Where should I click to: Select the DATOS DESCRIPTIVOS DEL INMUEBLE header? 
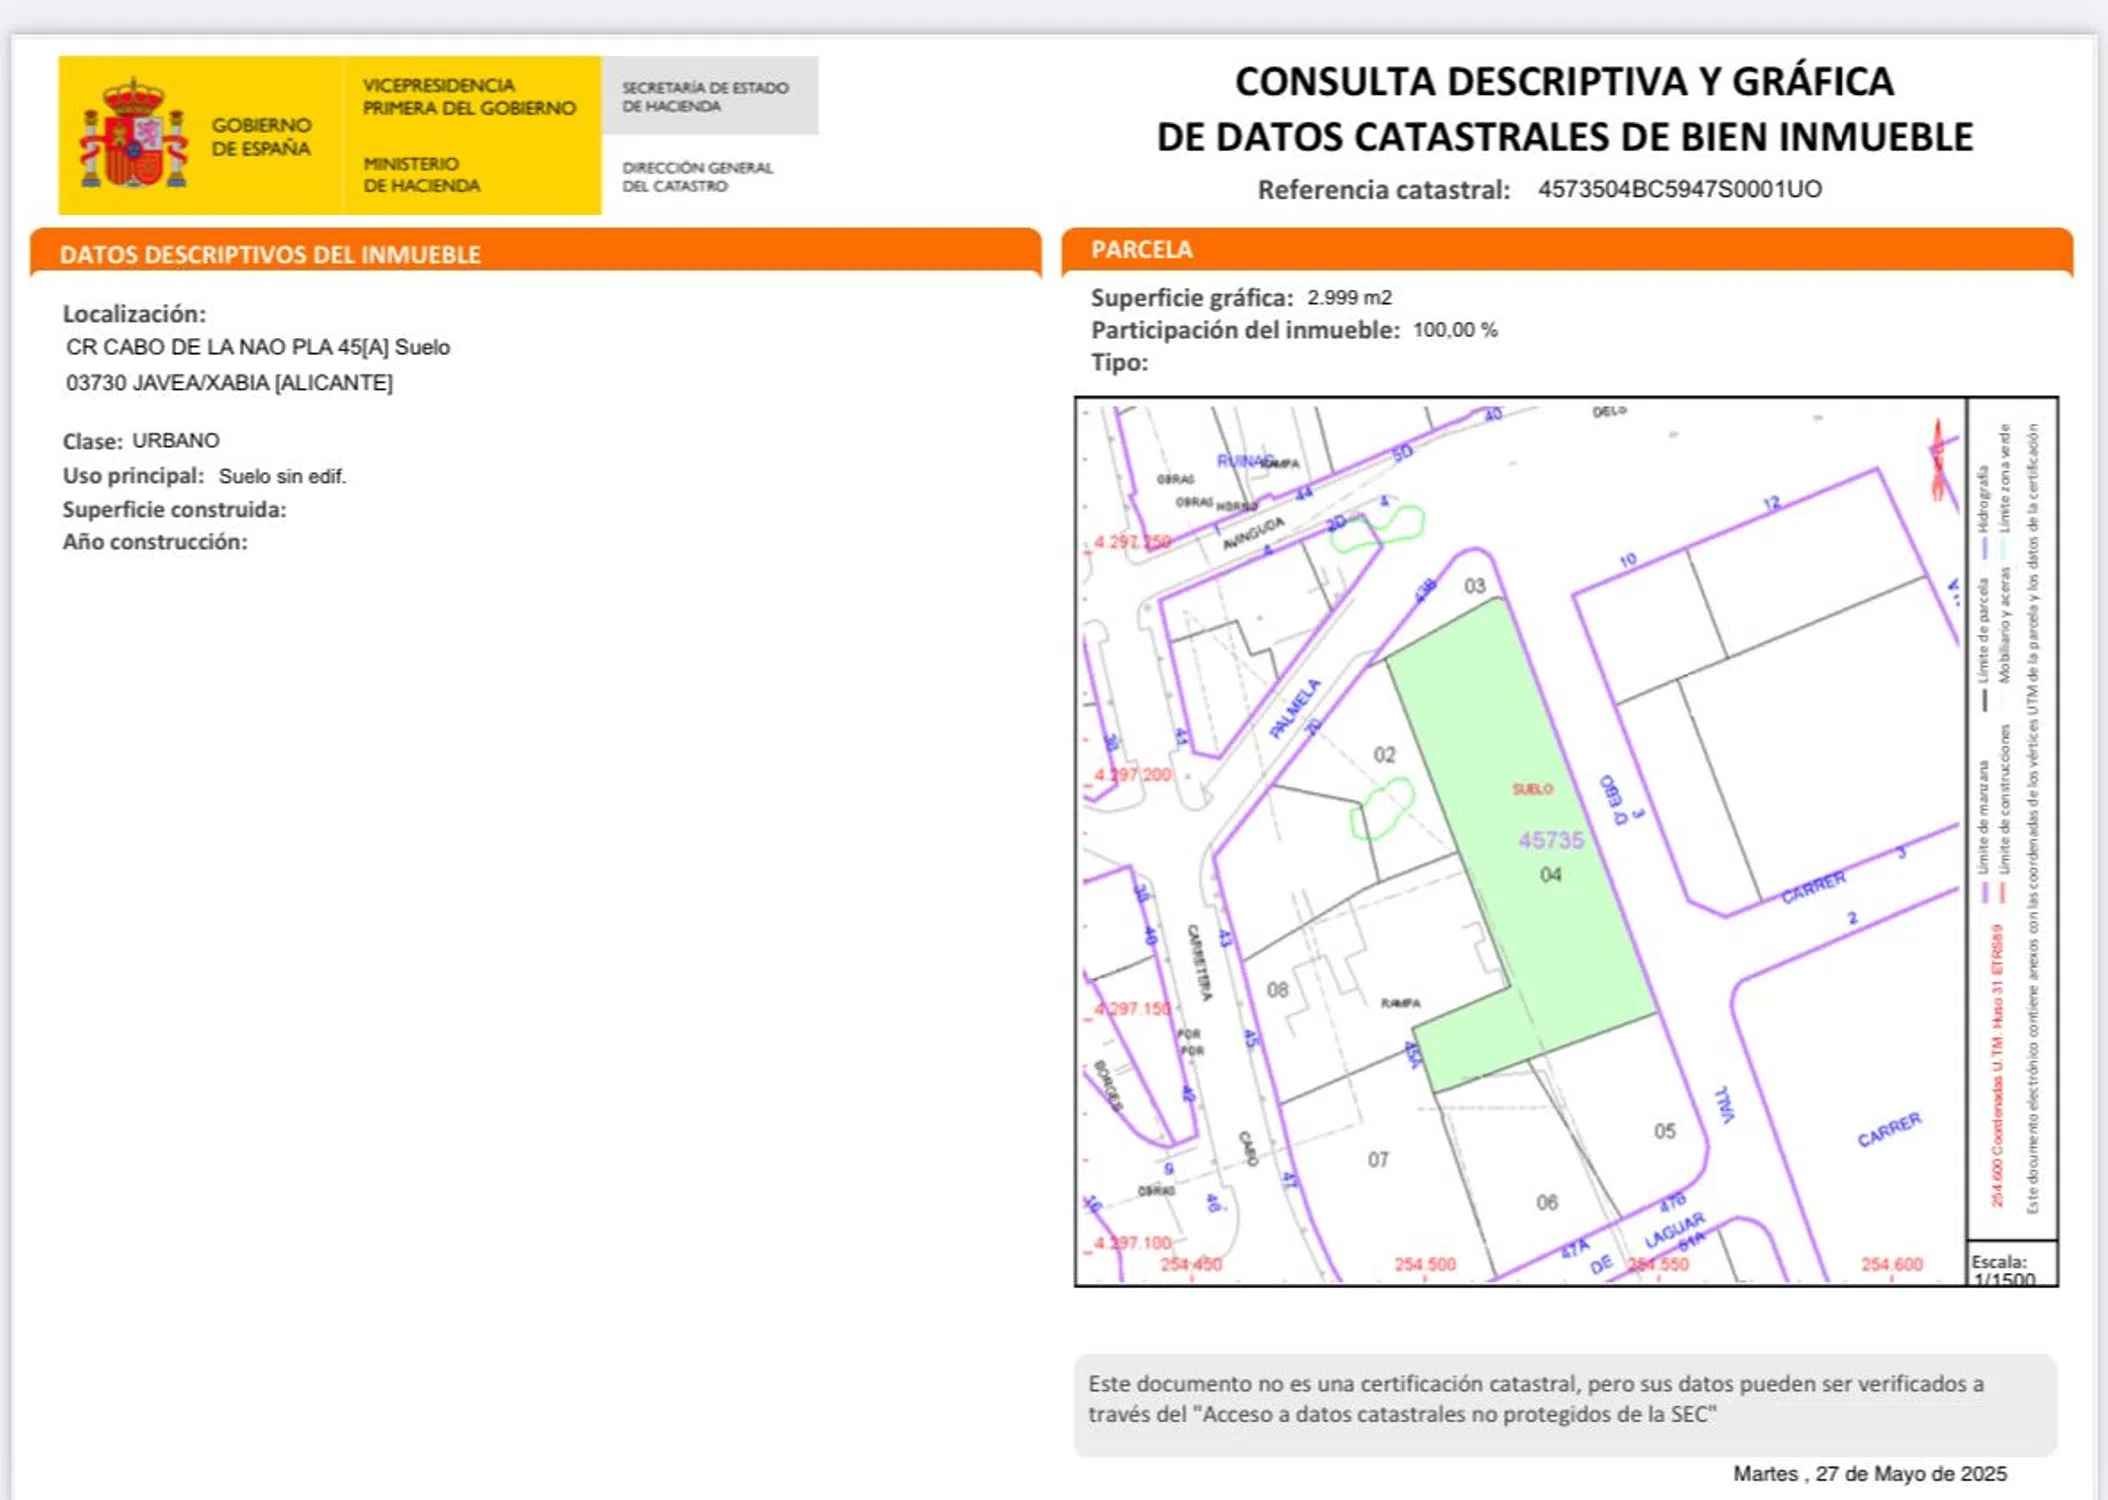coord(270,254)
